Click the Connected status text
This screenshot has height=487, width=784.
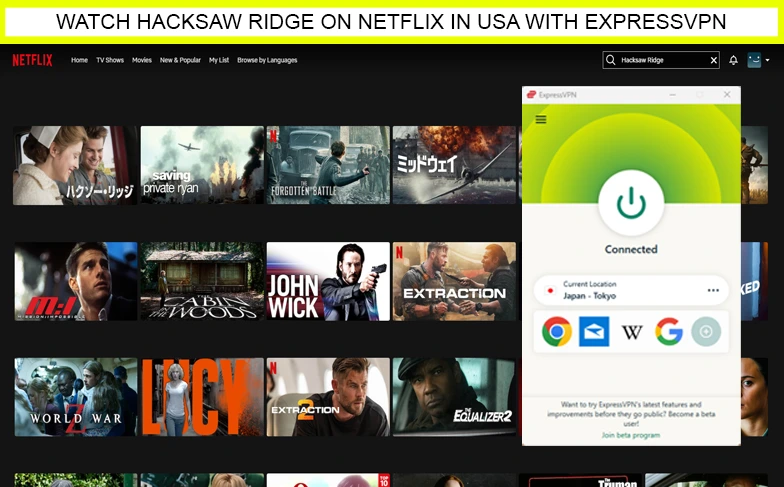[631, 249]
